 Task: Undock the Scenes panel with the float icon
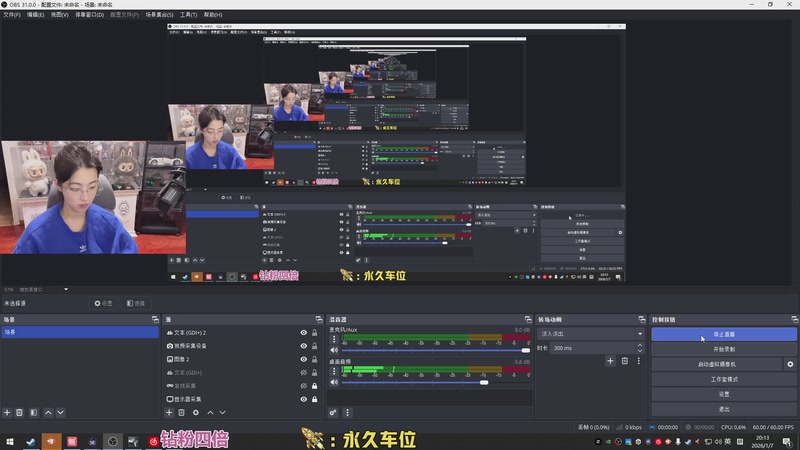(x=155, y=319)
